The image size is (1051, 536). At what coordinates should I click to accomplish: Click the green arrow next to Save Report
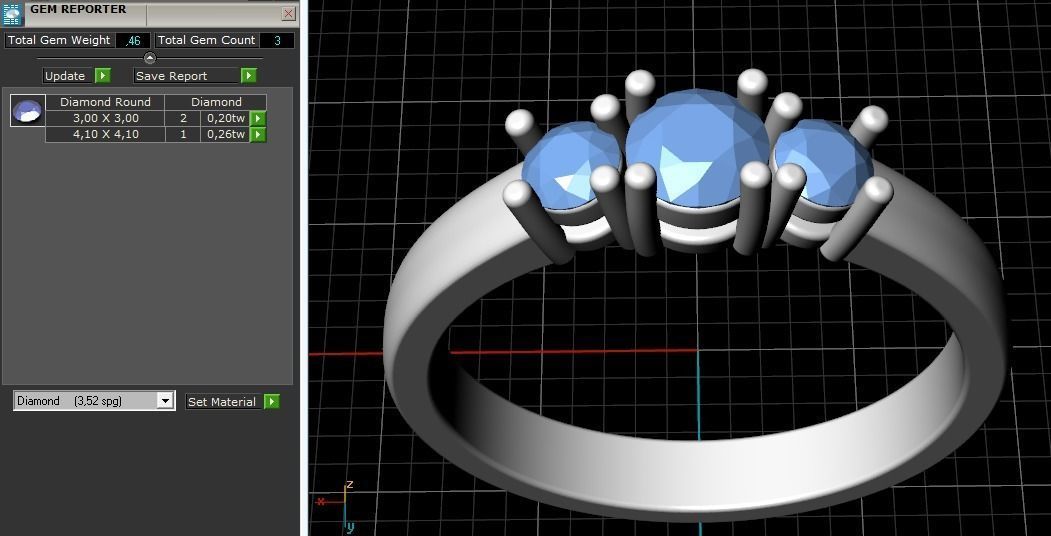249,76
